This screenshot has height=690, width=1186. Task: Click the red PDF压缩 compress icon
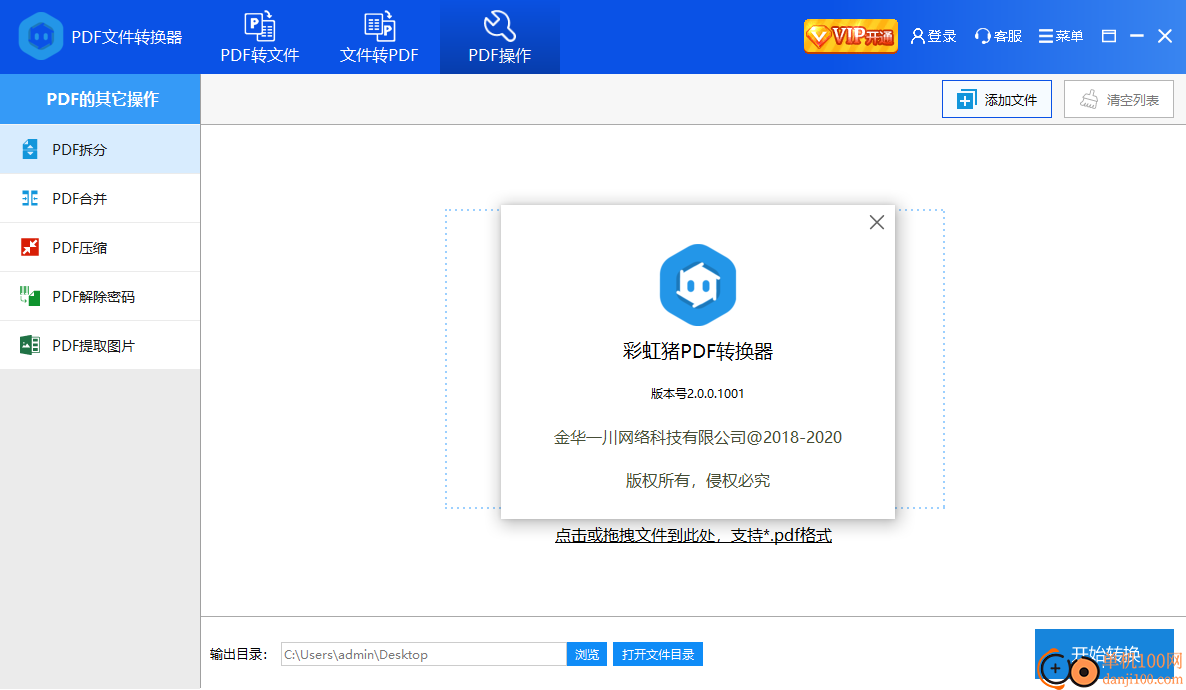(29, 247)
